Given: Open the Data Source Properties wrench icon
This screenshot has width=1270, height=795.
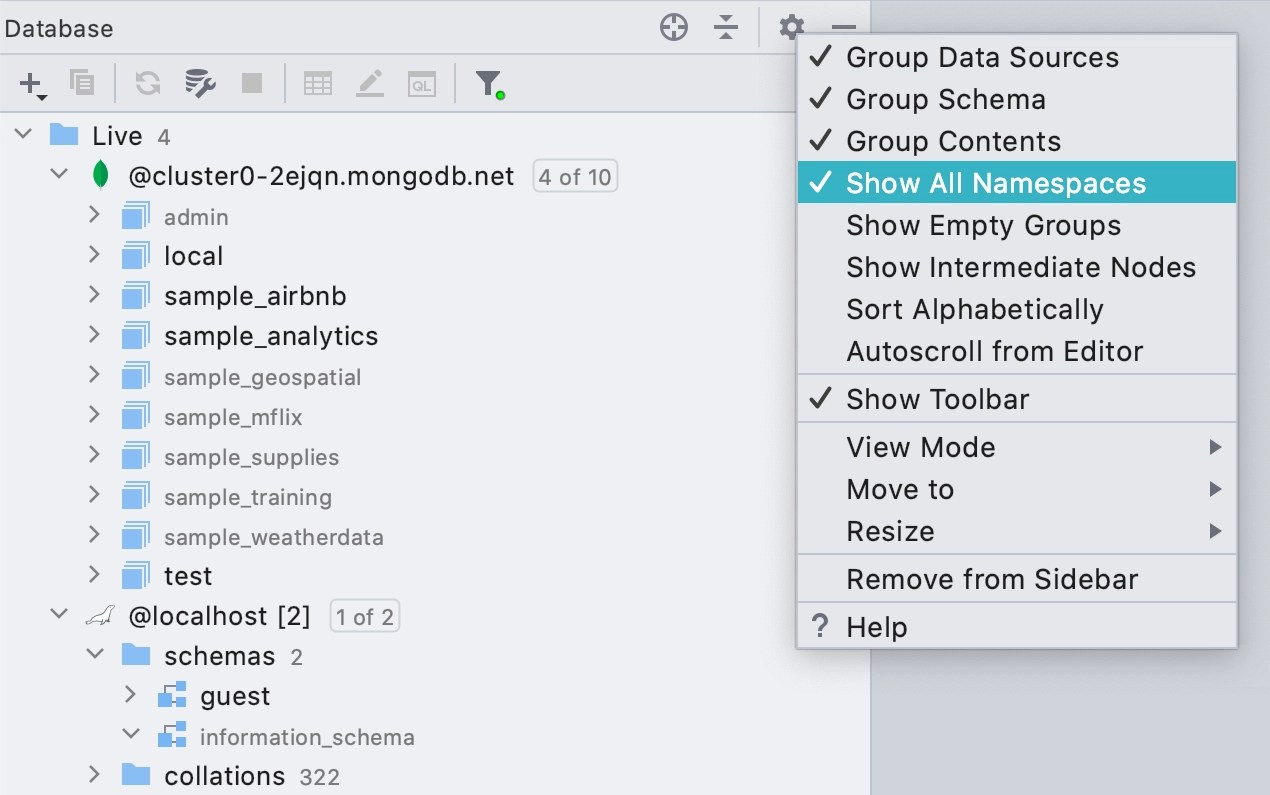Looking at the screenshot, I should click(199, 84).
